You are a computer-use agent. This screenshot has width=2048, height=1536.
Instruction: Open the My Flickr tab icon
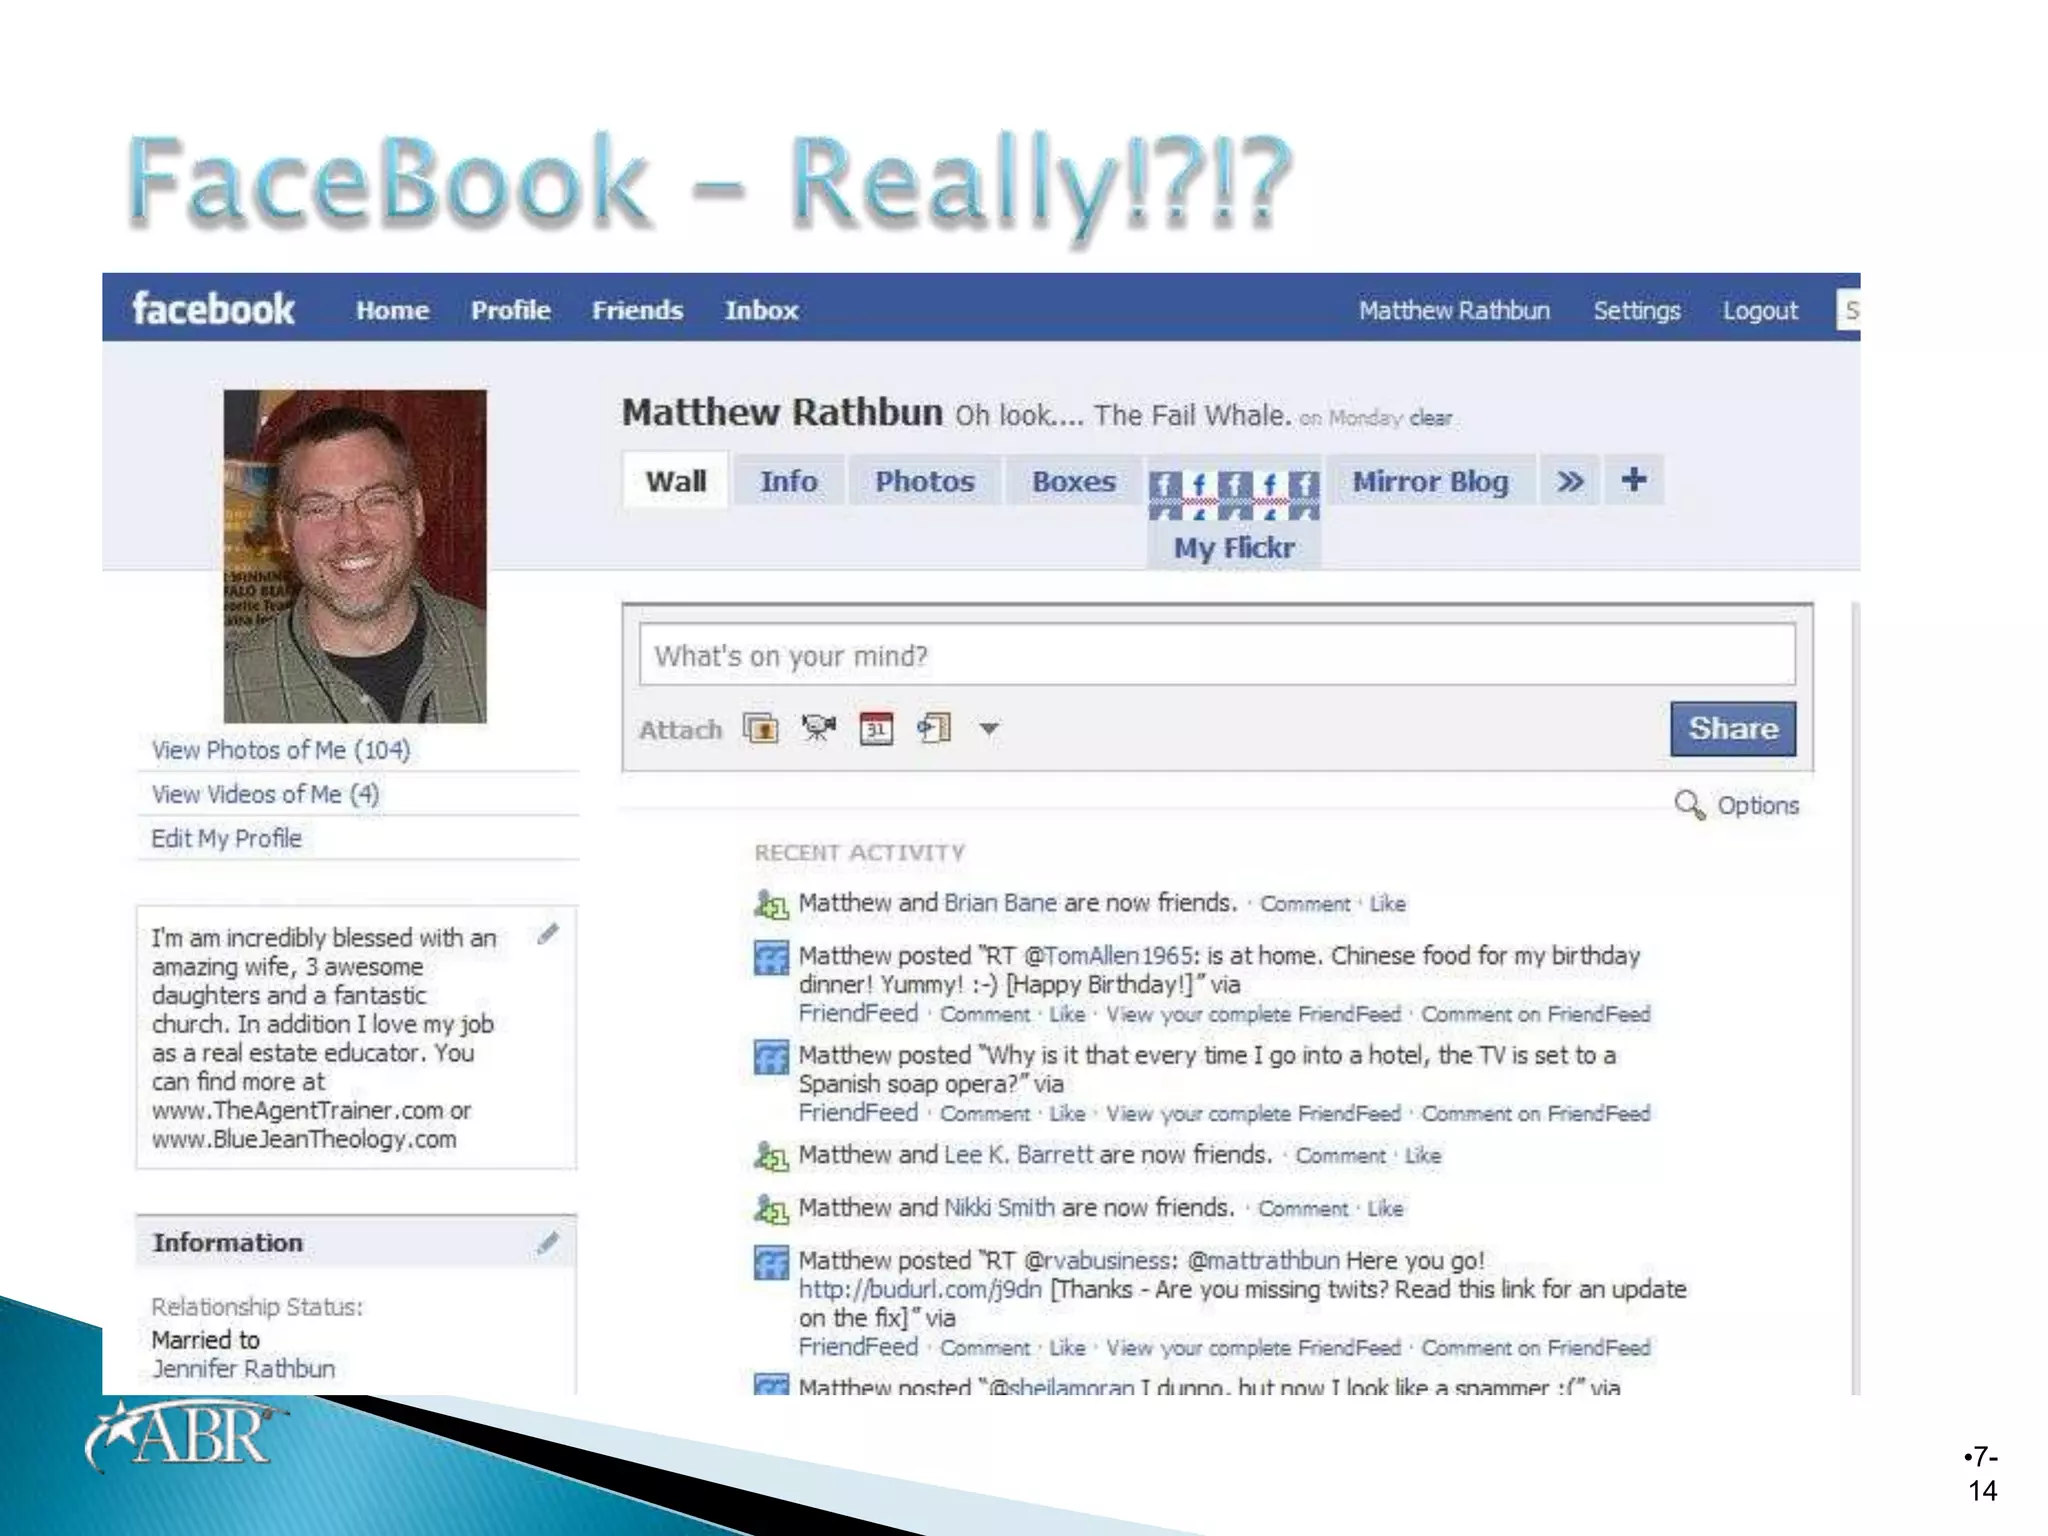pyautogui.click(x=1234, y=495)
